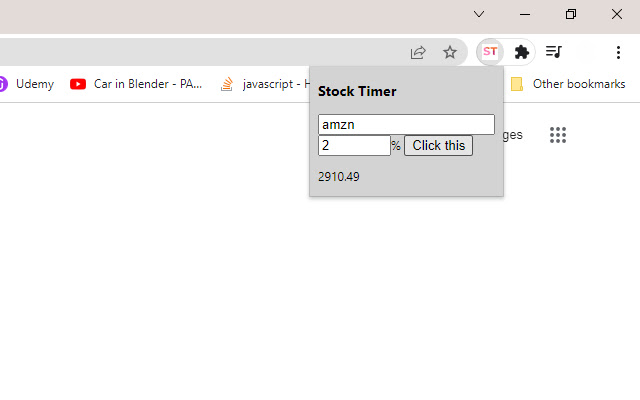This screenshot has height=400, width=640.
Task: Open the Car in Blender bookmark
Action: pos(137,84)
